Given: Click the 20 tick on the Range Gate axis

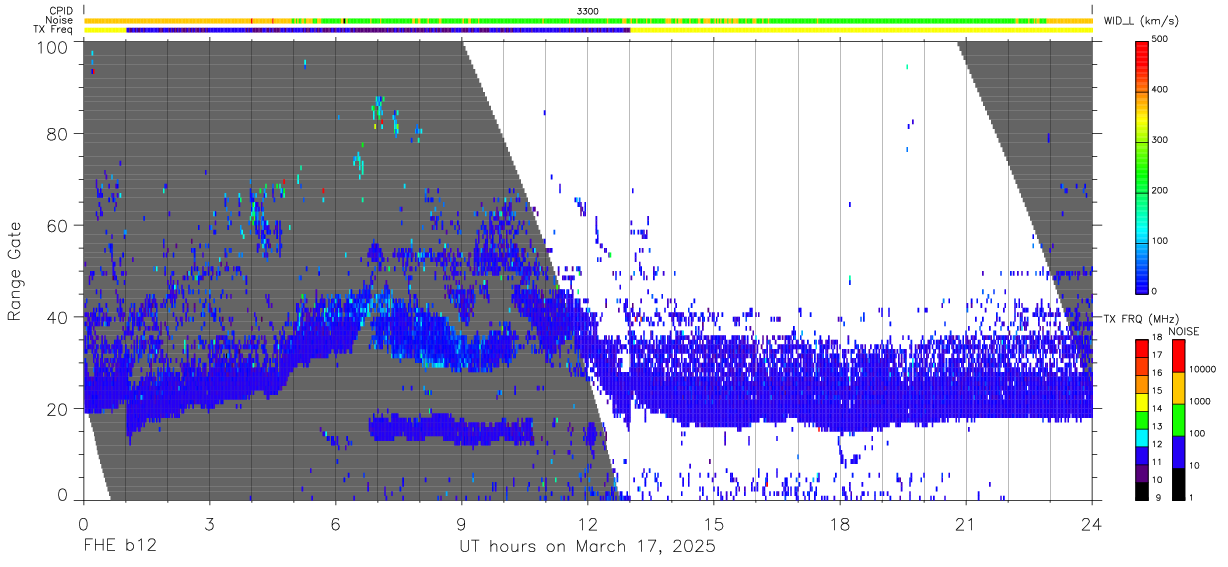Looking at the screenshot, I should click(59, 409).
